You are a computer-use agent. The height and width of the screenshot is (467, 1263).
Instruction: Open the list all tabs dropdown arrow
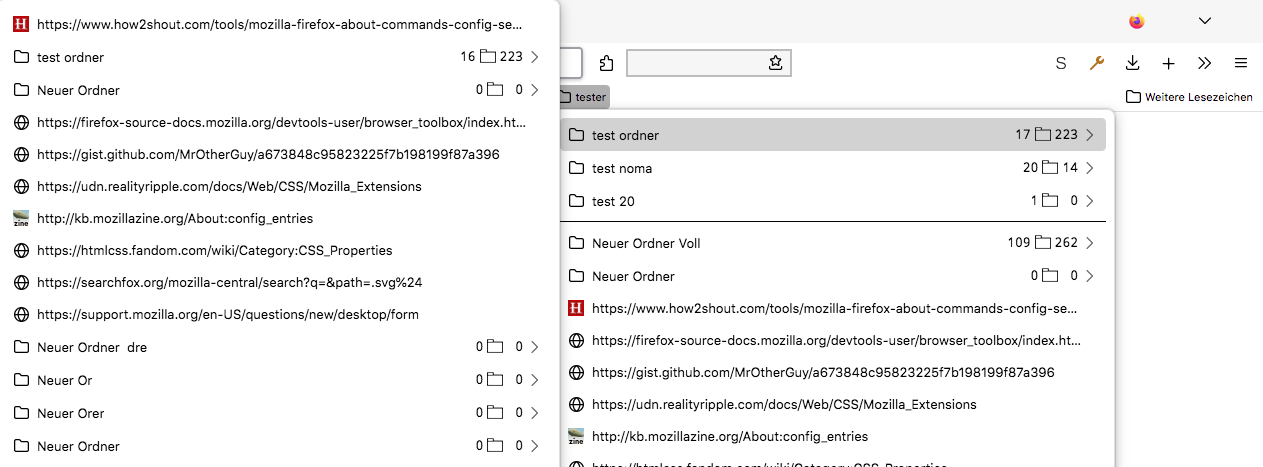1205,21
